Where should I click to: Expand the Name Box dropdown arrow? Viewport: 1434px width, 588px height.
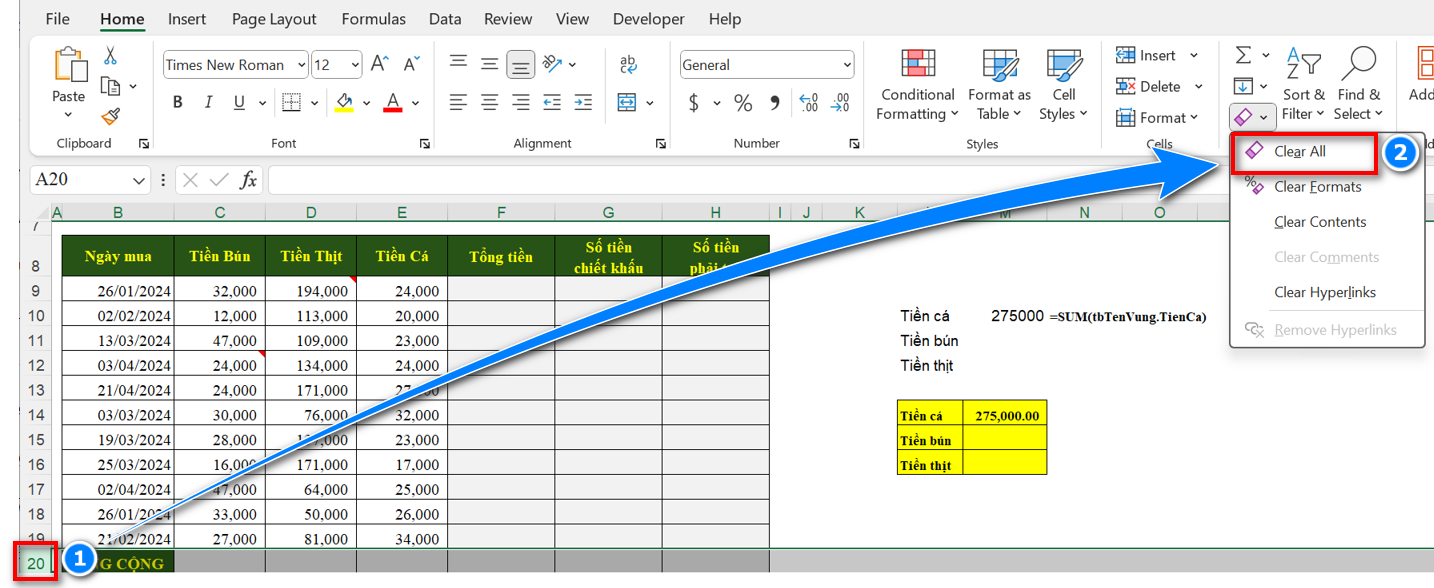139,180
